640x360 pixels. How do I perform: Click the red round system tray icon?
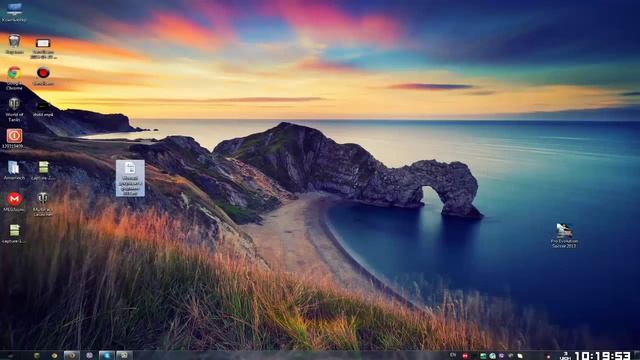(x=465, y=356)
